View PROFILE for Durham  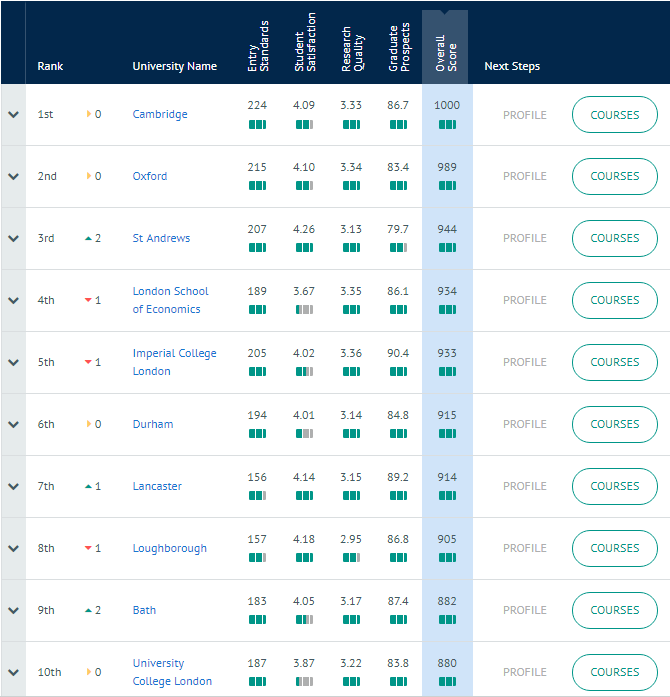click(x=525, y=425)
